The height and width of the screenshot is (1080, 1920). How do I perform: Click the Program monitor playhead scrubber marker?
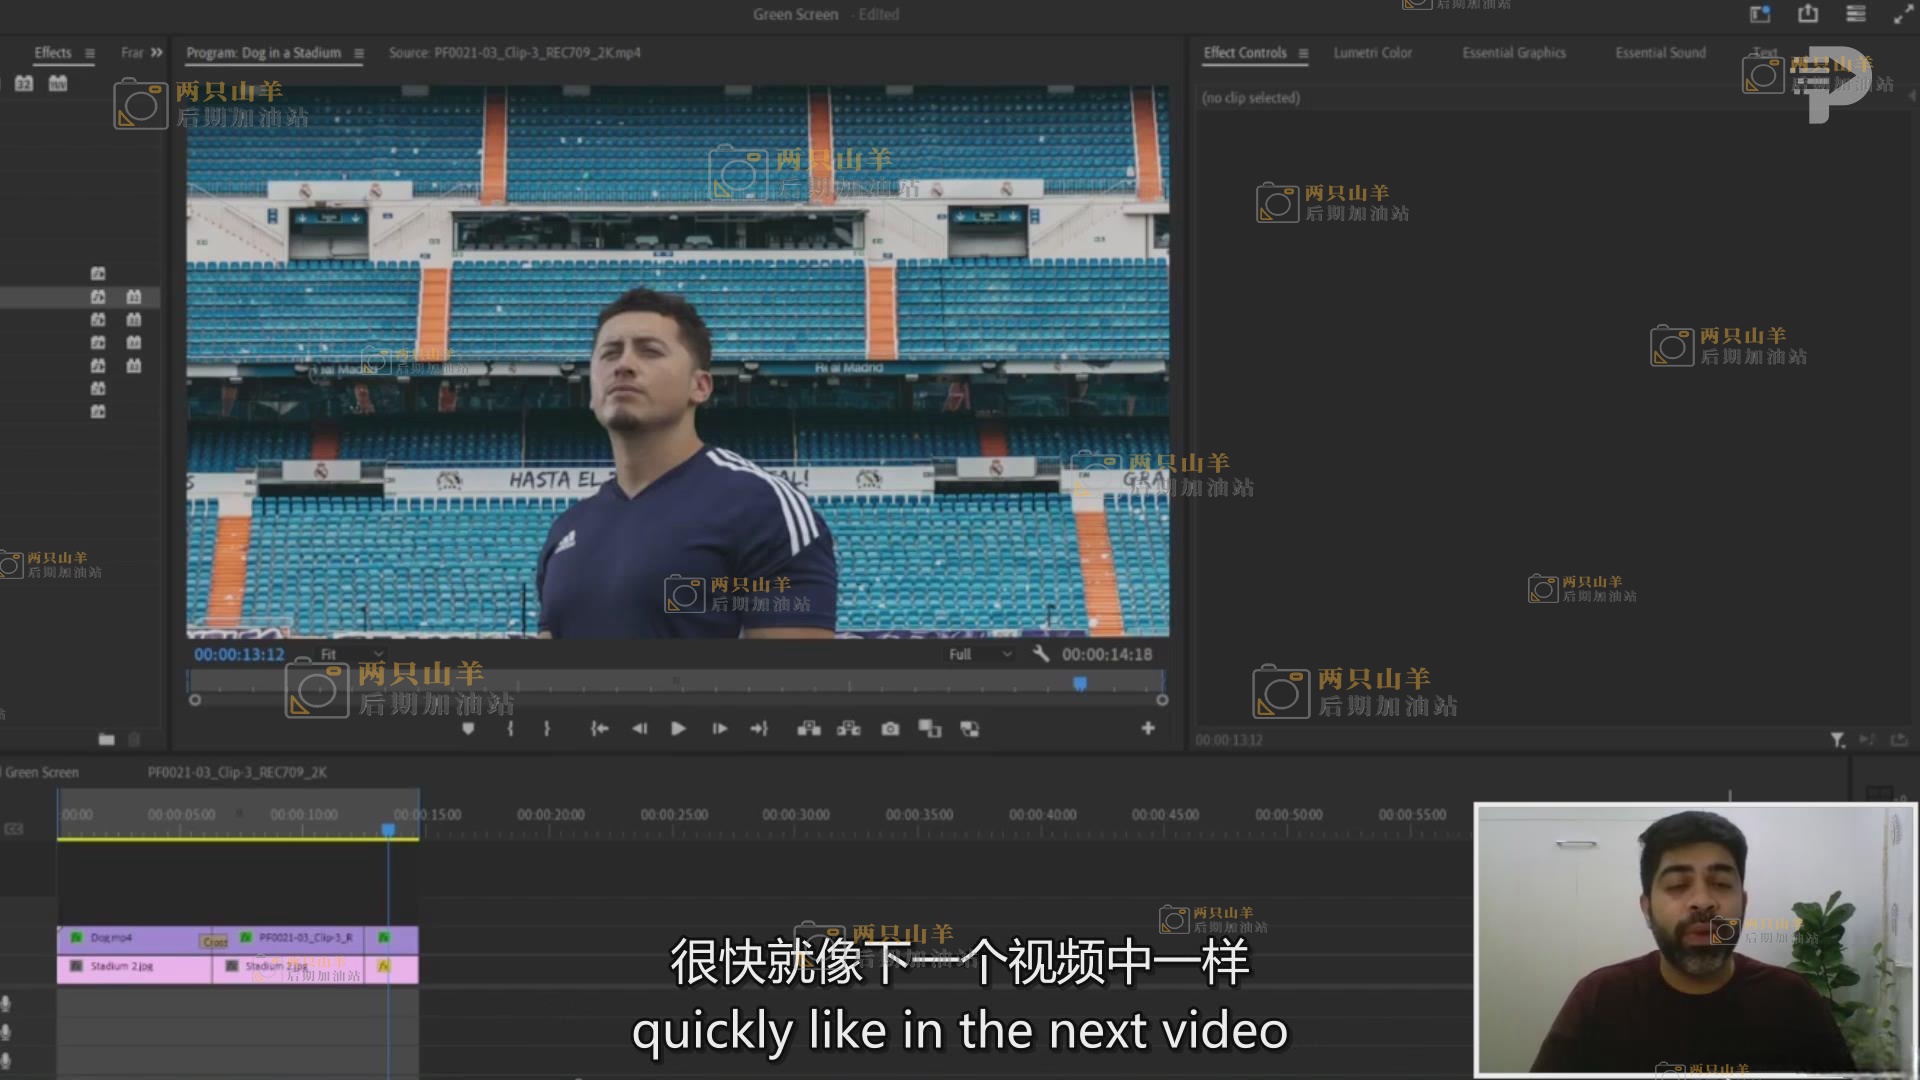1080,684
